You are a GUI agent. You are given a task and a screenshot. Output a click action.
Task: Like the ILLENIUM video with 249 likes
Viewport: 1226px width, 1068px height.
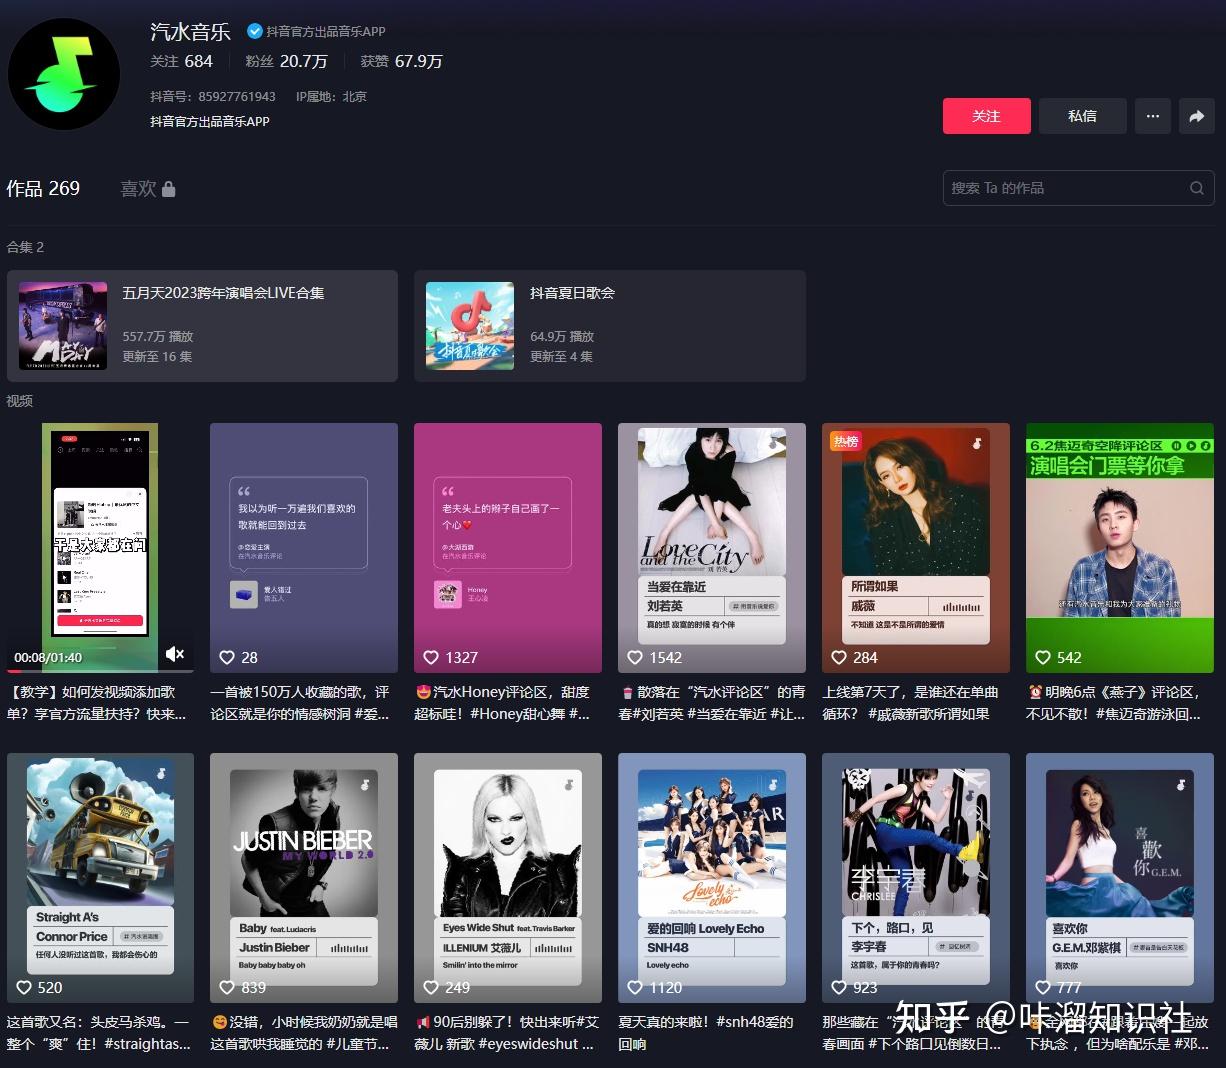431,987
